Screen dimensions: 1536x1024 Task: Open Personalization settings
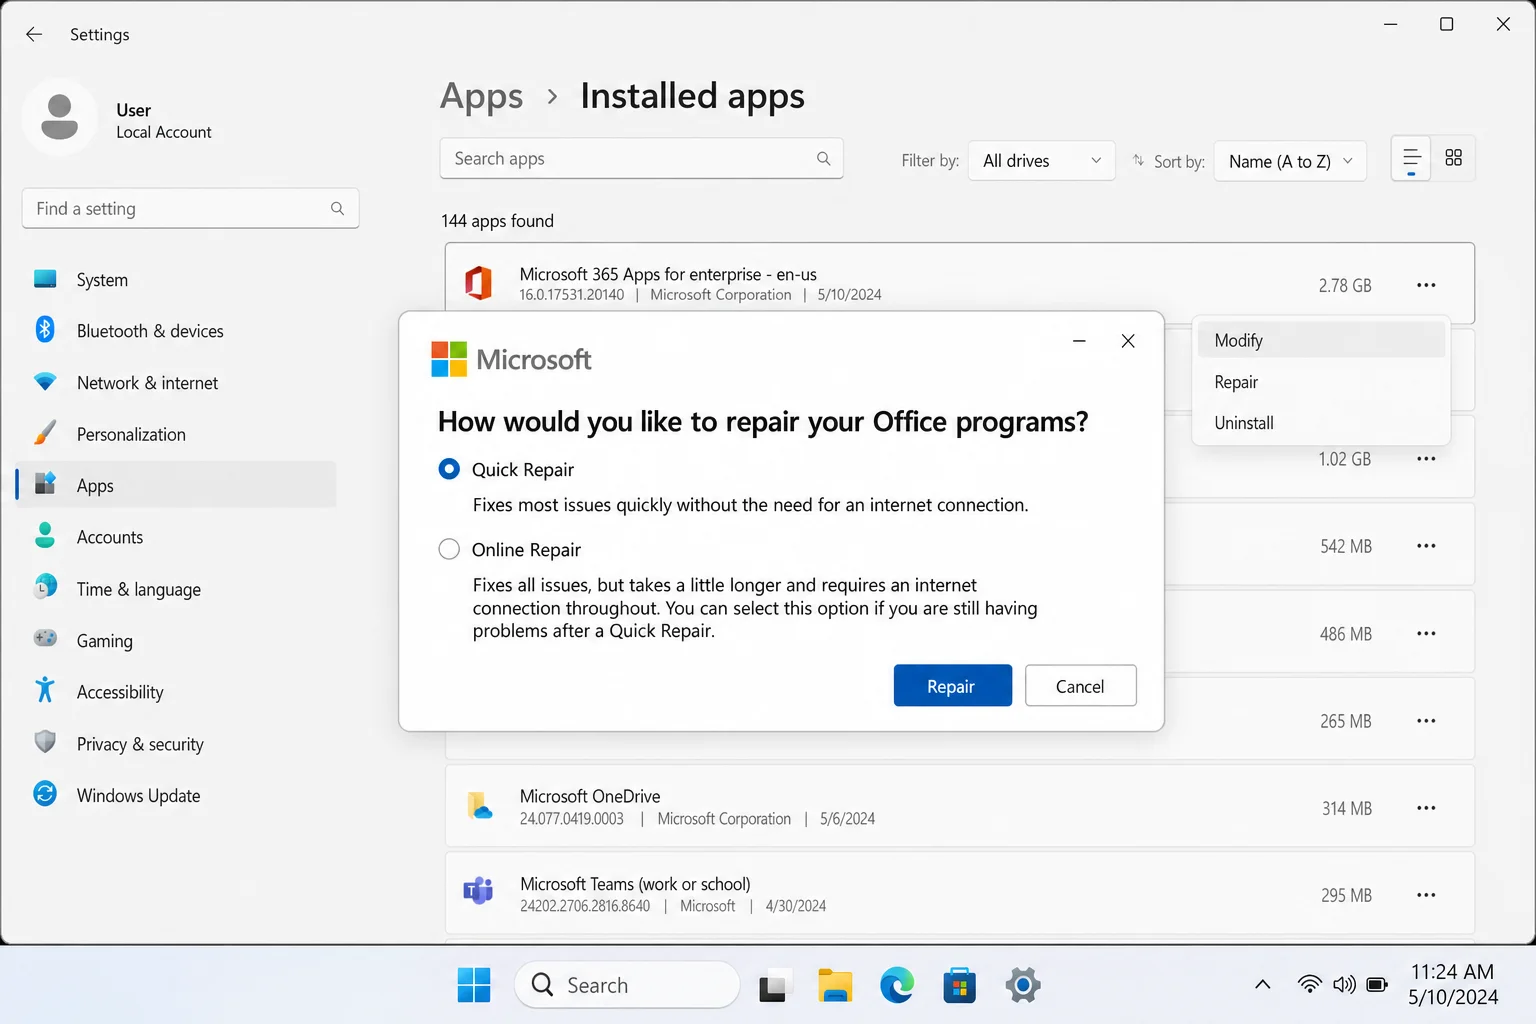click(x=176, y=434)
